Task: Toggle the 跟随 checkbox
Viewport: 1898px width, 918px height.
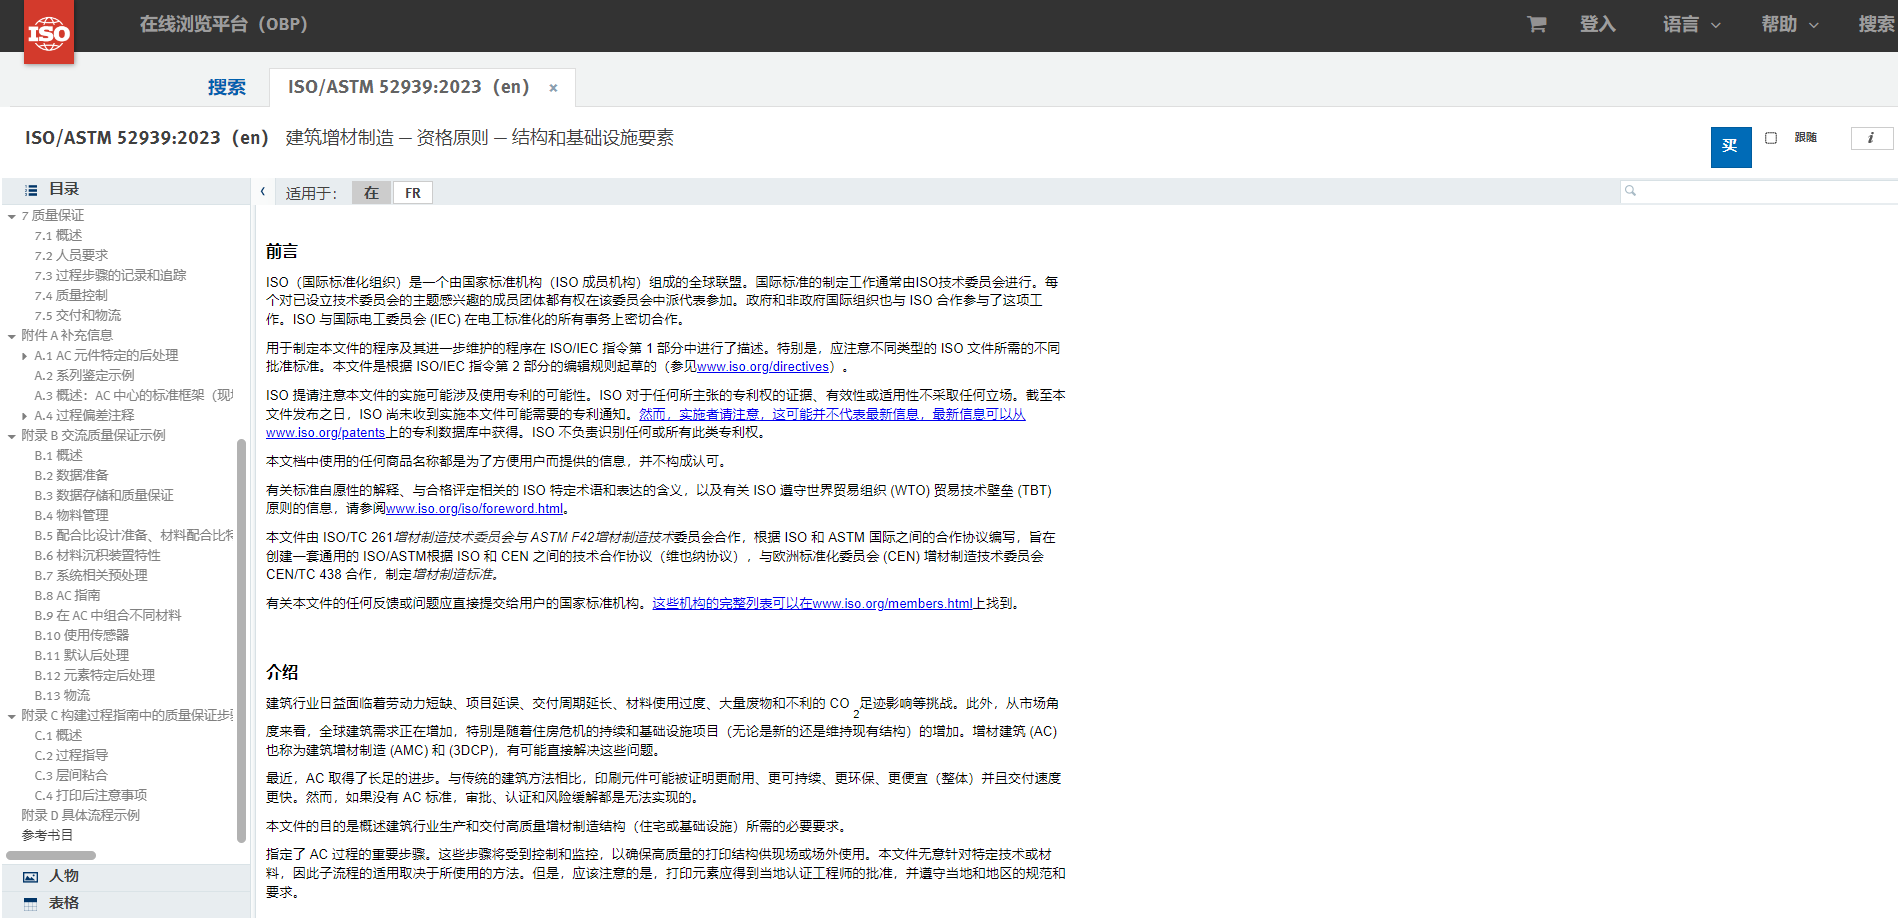Action: [x=1771, y=138]
